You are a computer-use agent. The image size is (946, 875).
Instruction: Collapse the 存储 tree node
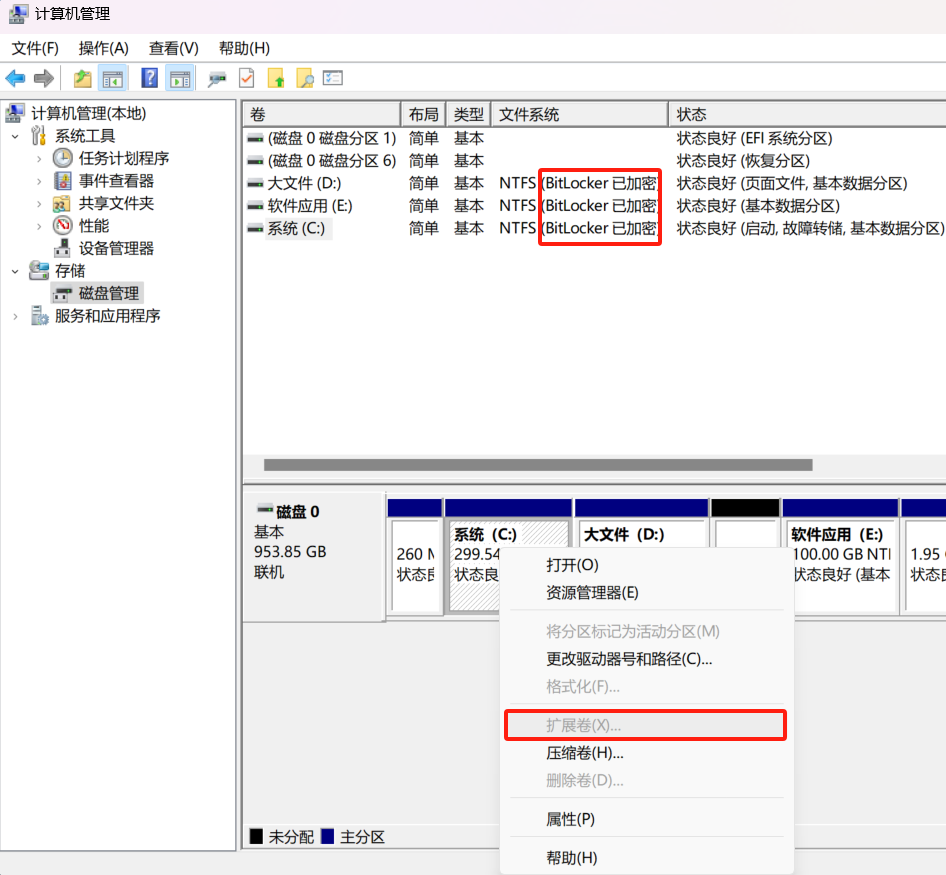pos(16,271)
